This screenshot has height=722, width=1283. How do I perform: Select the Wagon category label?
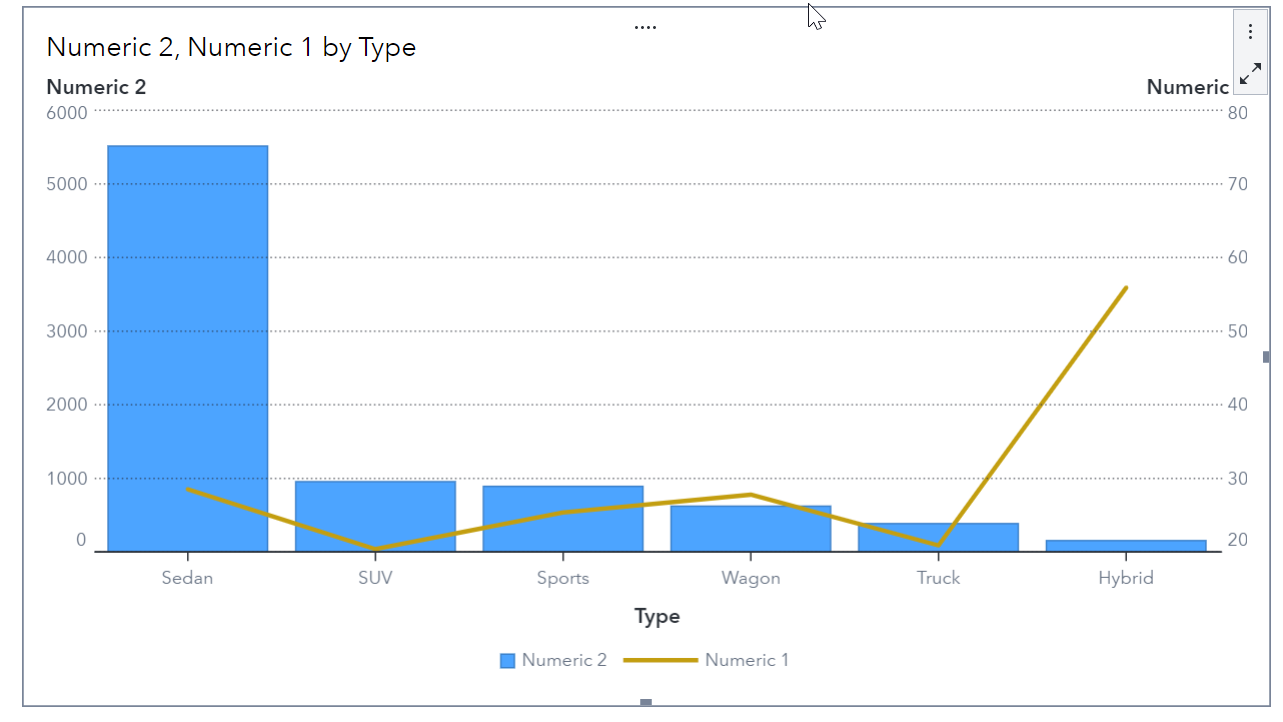[750, 578]
